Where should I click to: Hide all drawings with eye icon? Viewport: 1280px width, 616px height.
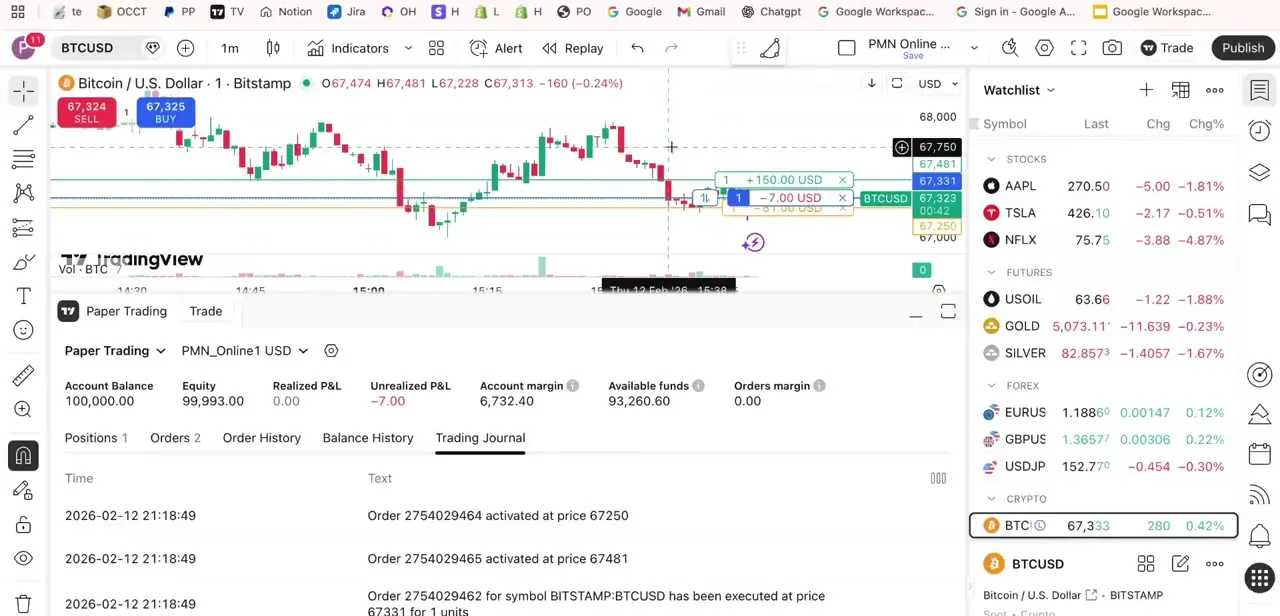(23, 559)
